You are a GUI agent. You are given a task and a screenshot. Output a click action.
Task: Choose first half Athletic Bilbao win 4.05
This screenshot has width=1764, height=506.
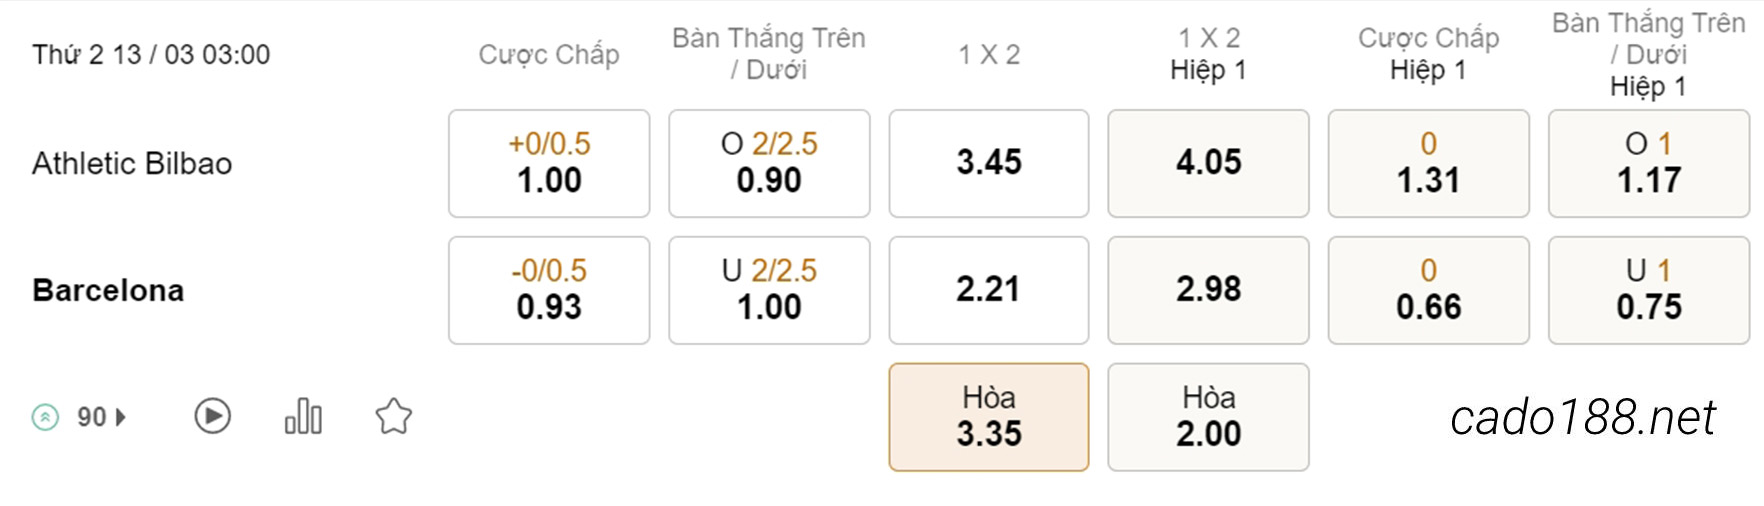pyautogui.click(x=1208, y=163)
